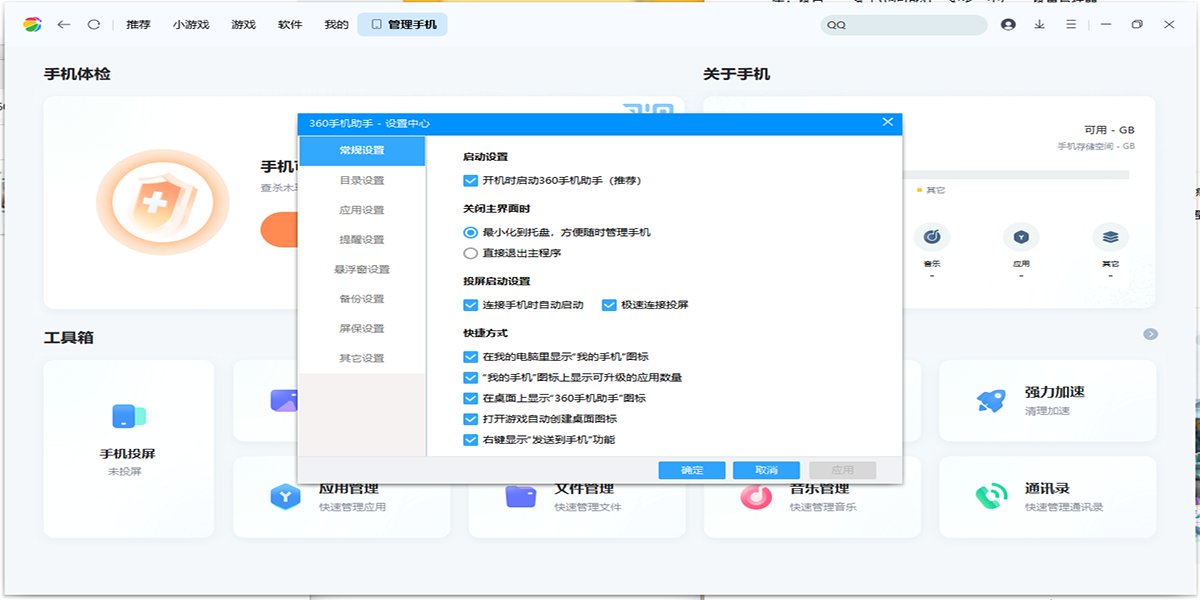
Task: Open 提醒设置 in settings sidebar
Action: coord(362,240)
